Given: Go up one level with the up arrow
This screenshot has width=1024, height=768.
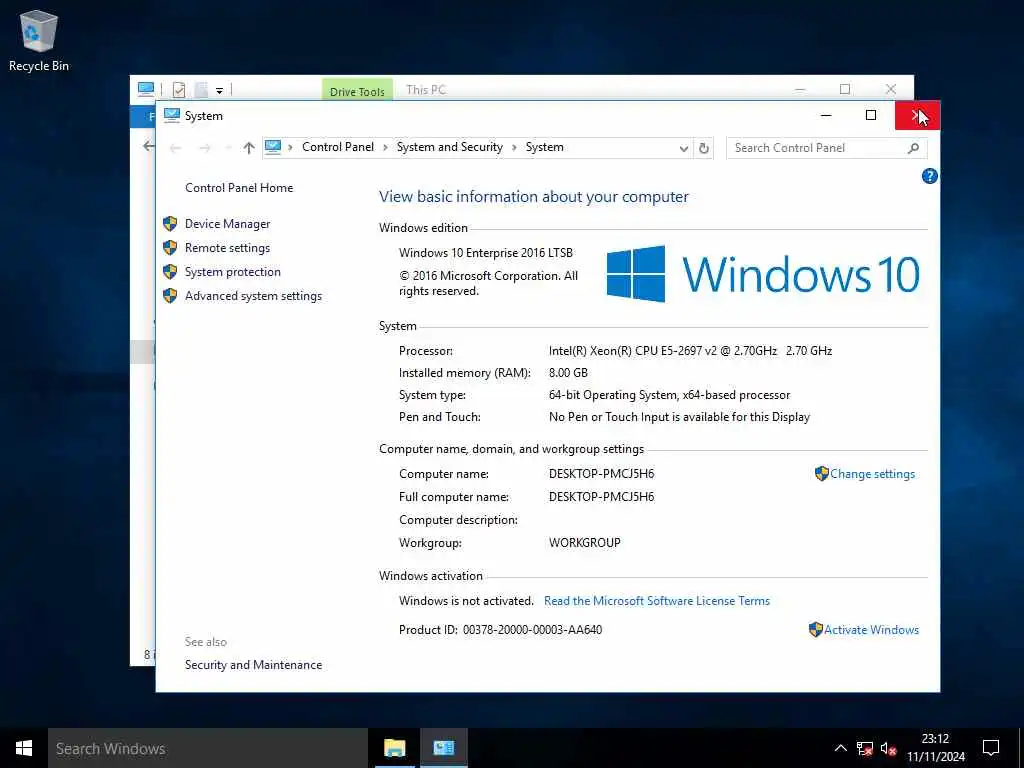Looking at the screenshot, I should 248,148.
